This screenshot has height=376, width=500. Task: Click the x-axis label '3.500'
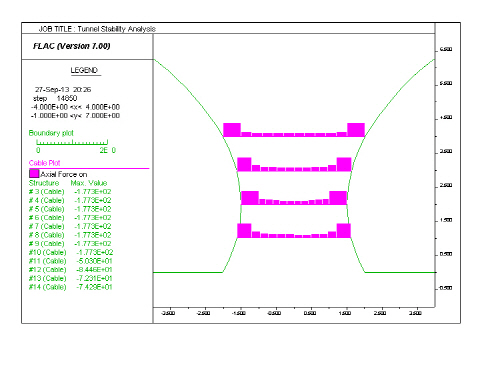pyautogui.click(x=415, y=313)
